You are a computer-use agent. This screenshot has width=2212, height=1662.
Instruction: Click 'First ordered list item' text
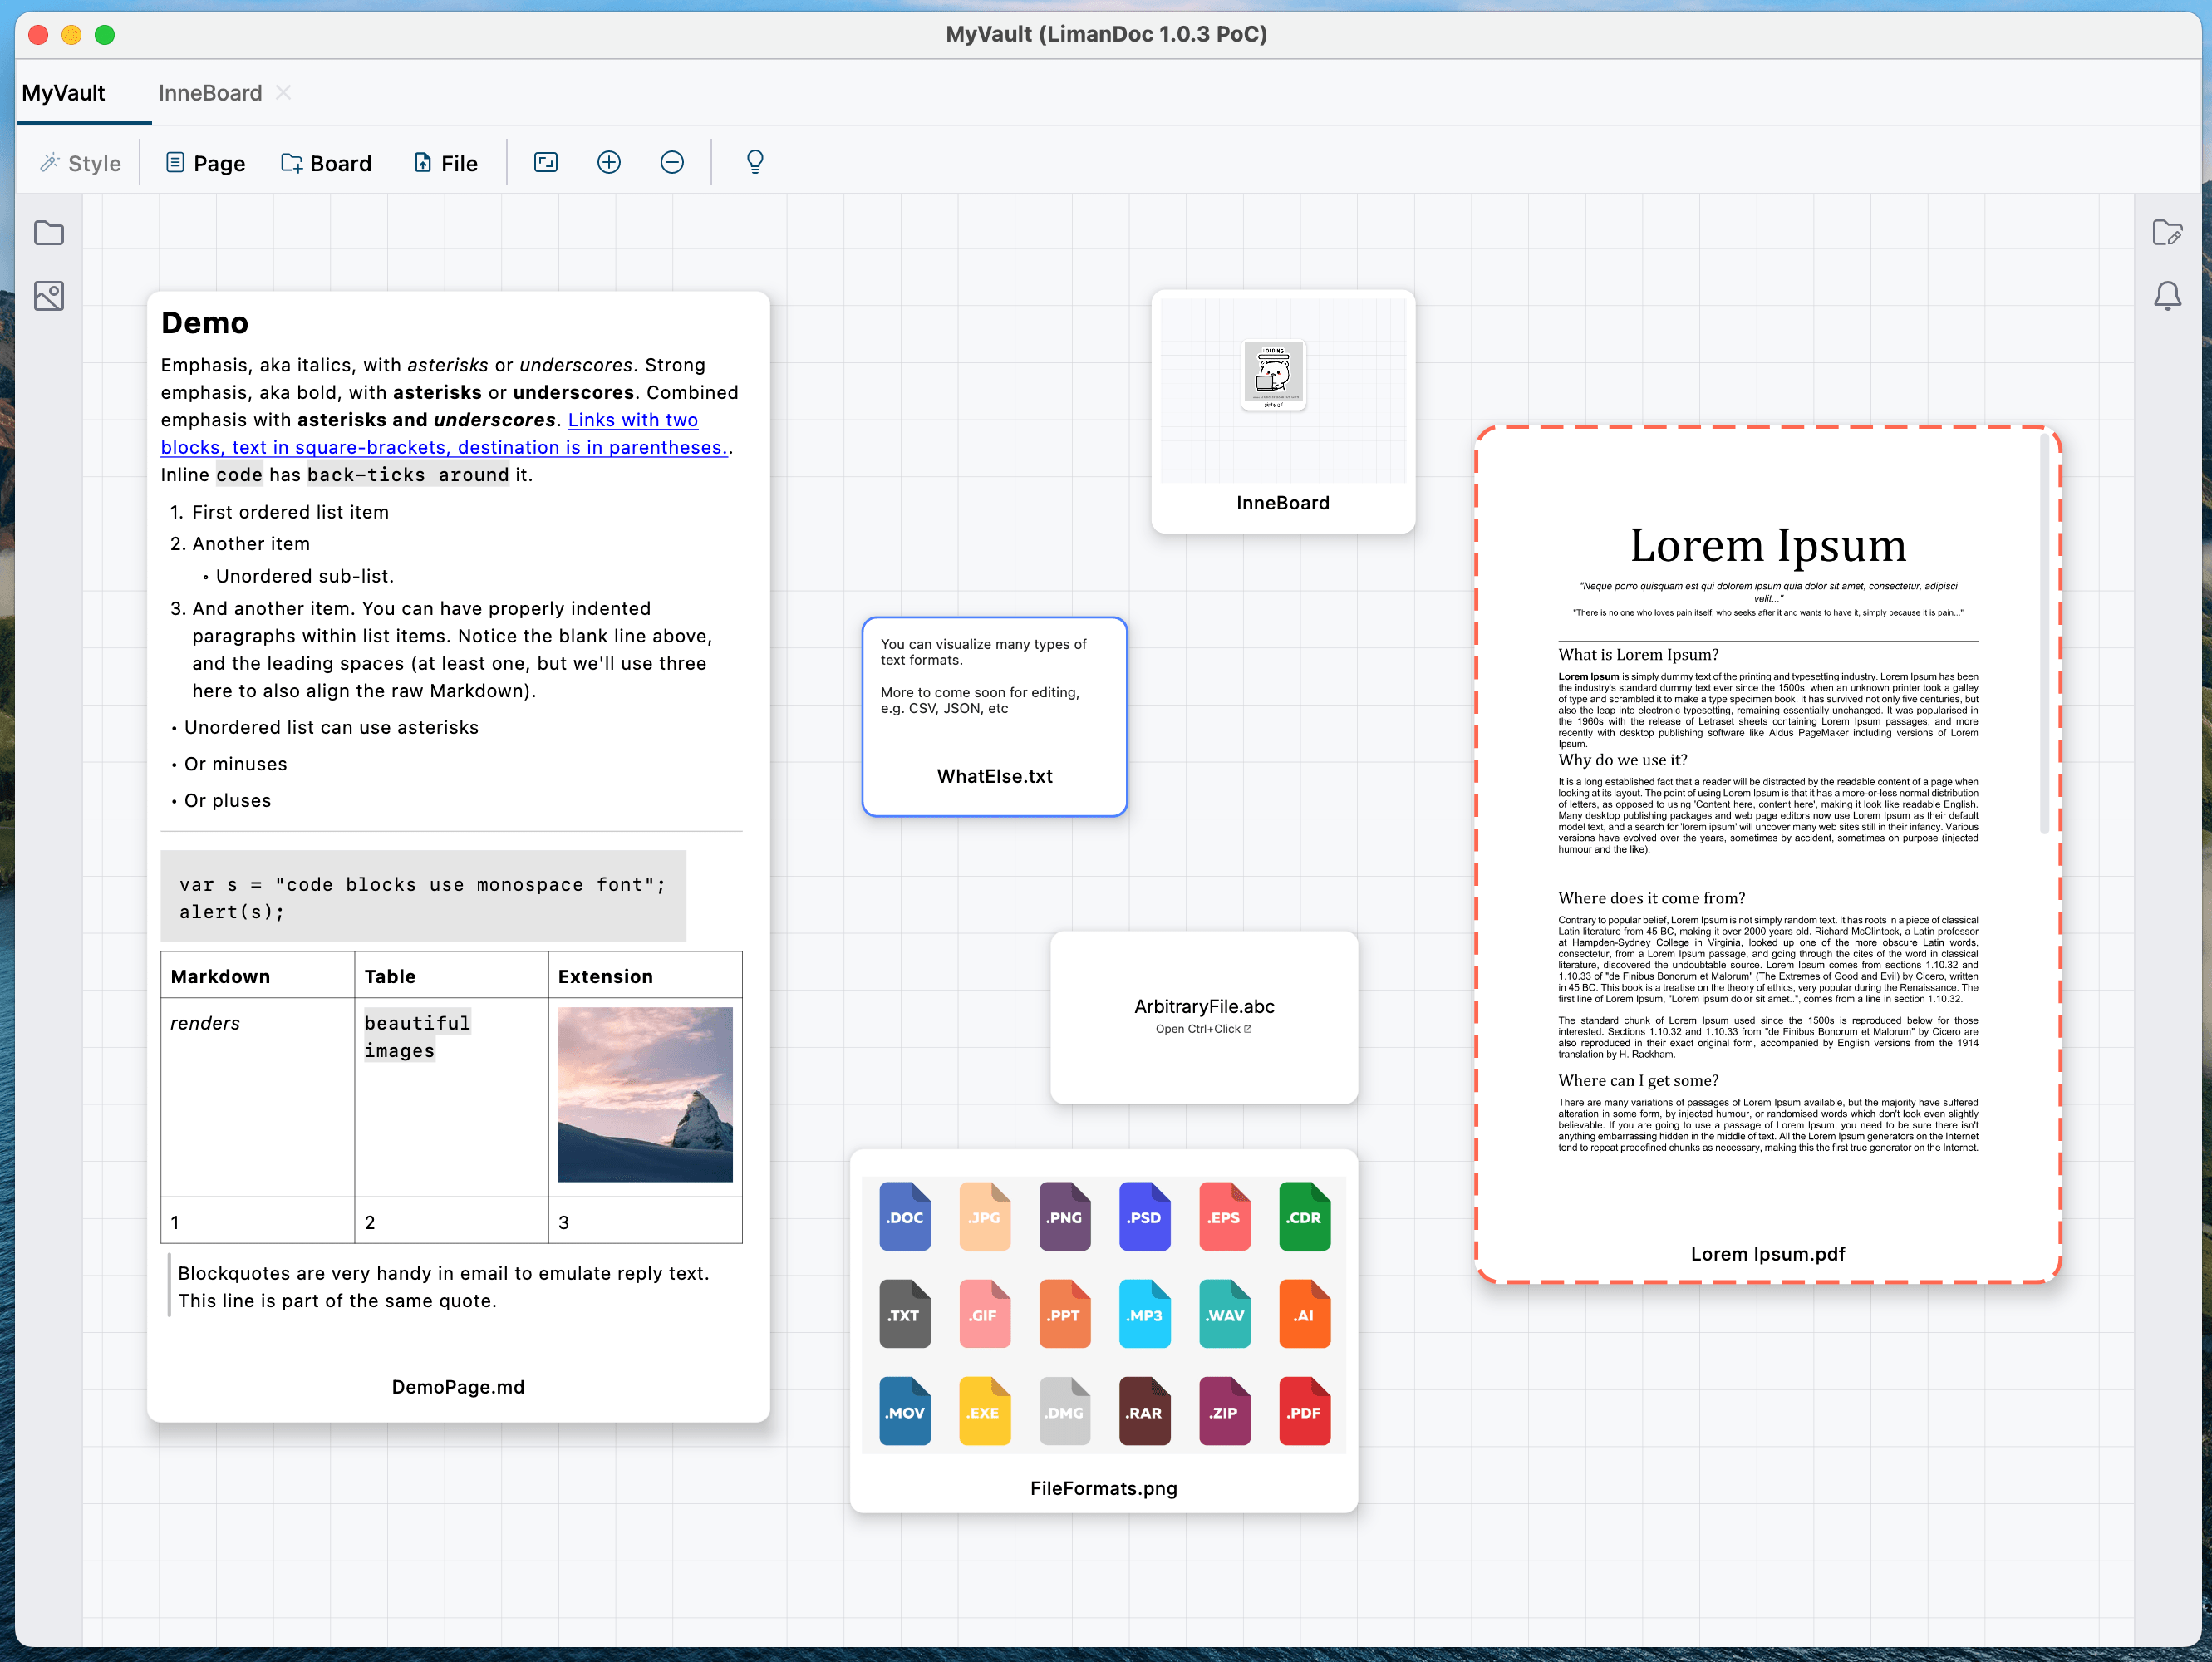click(290, 512)
